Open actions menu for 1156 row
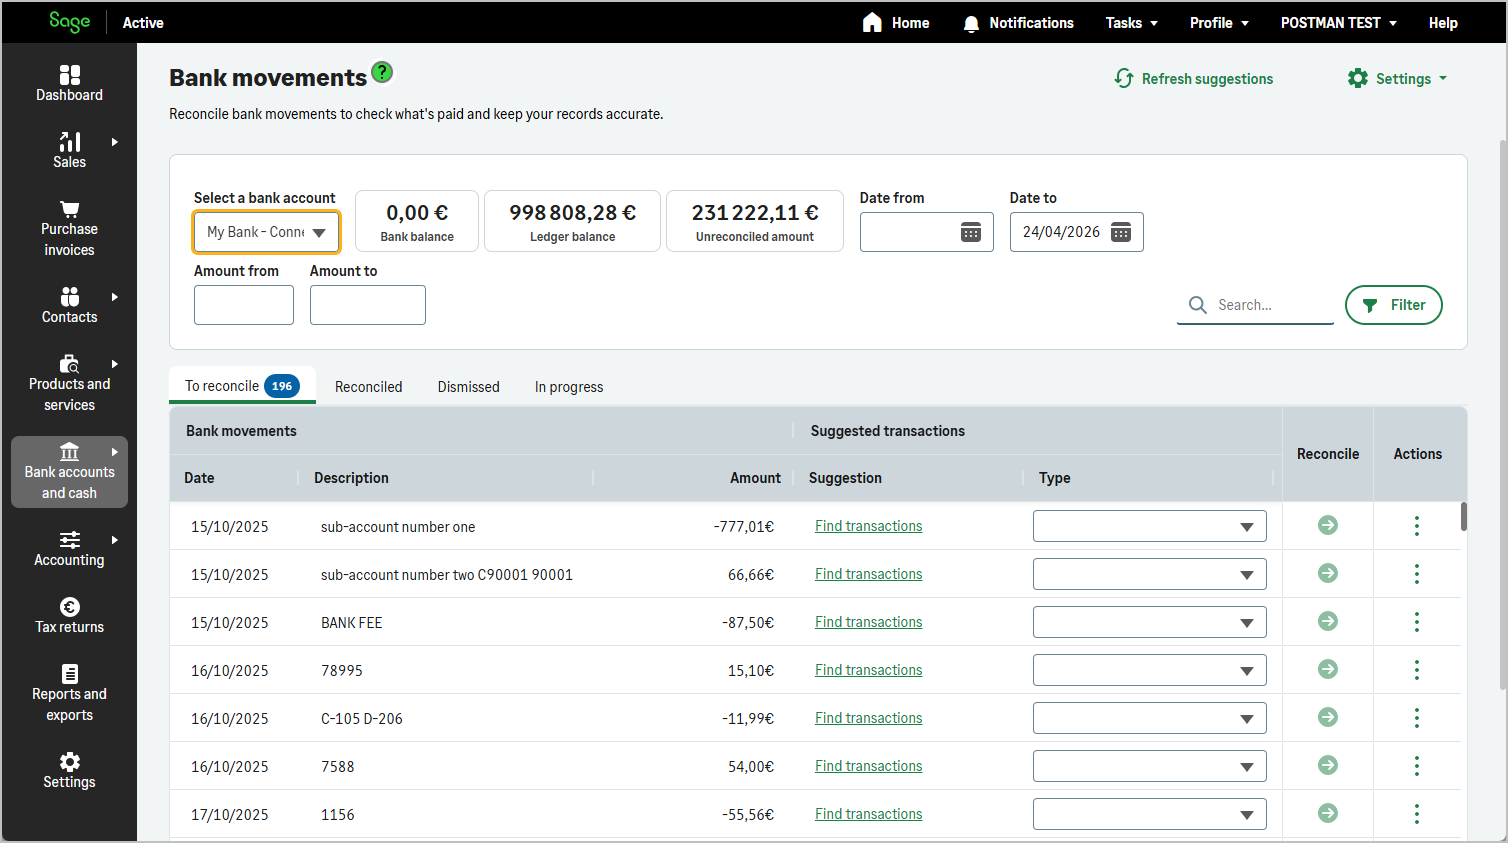Viewport: 1508px width, 843px height. coord(1417,814)
